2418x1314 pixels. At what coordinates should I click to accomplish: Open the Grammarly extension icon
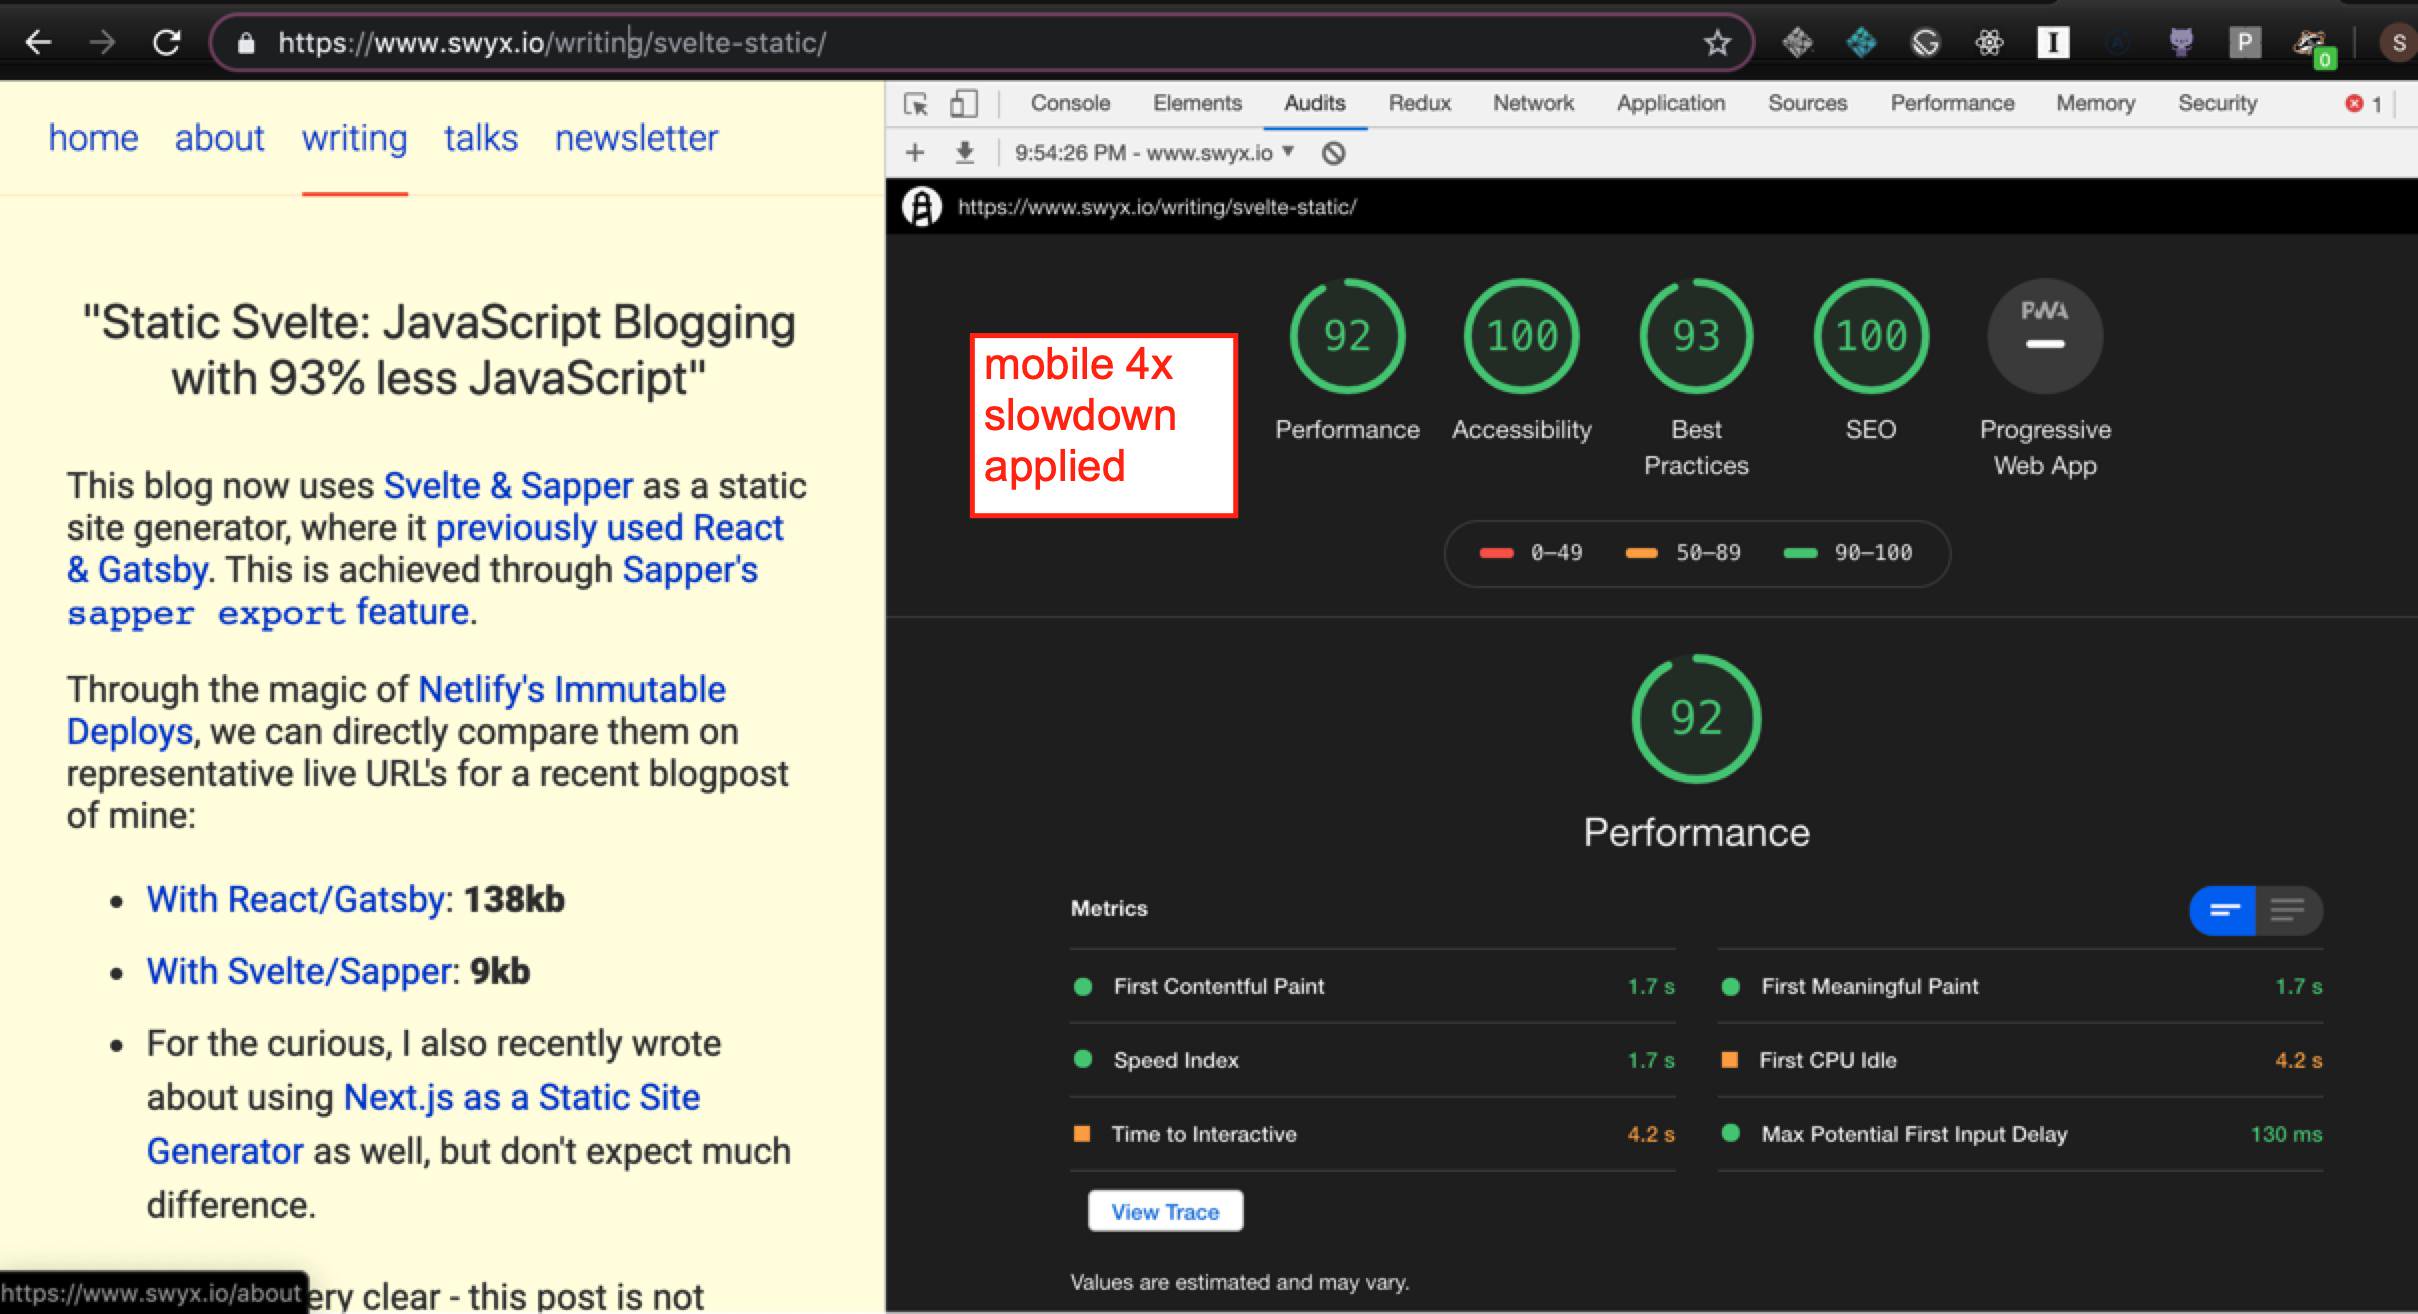pyautogui.click(x=1925, y=43)
